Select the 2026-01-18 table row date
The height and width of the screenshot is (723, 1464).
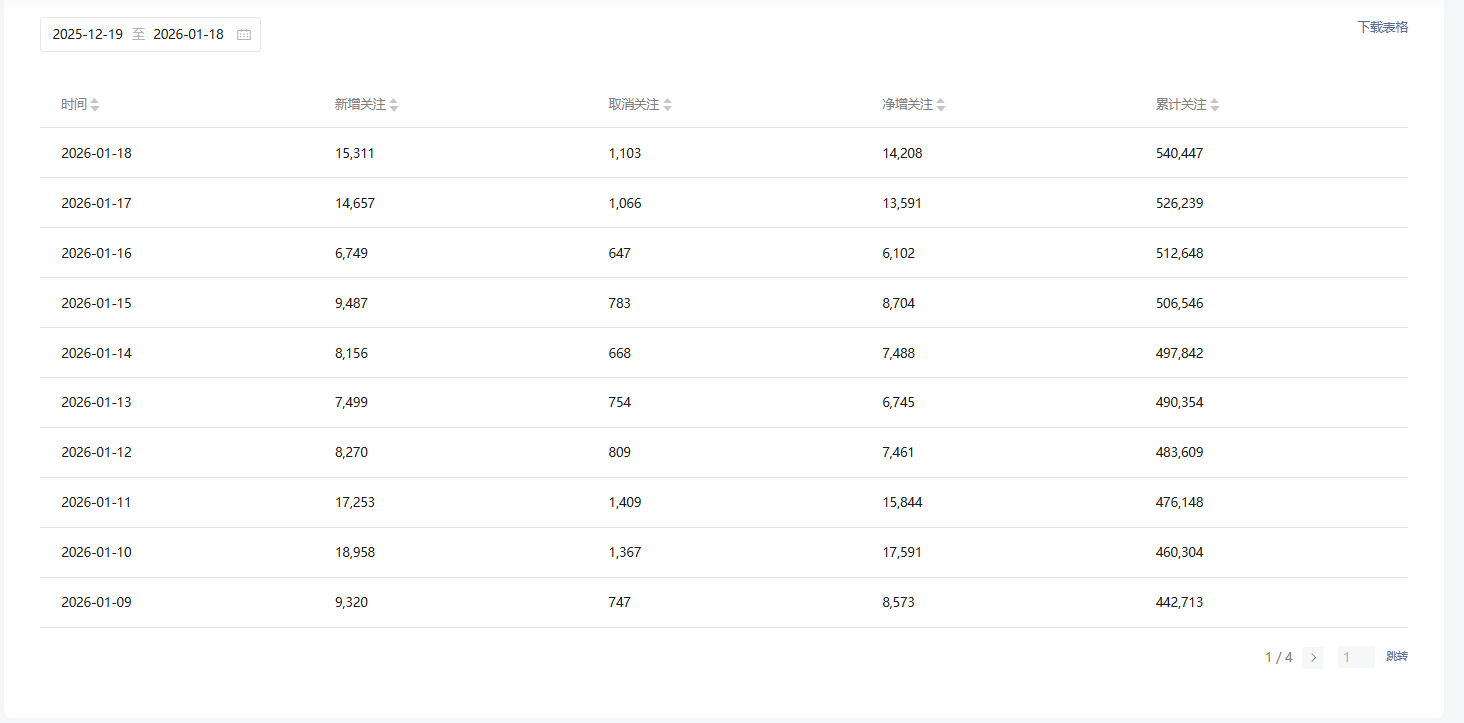click(x=96, y=154)
